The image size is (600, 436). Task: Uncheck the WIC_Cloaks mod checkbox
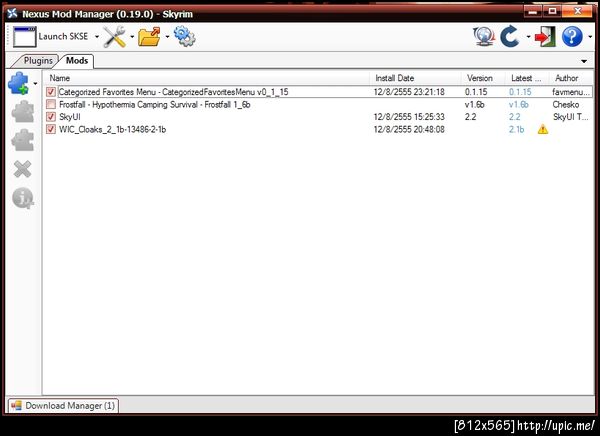click(51, 129)
